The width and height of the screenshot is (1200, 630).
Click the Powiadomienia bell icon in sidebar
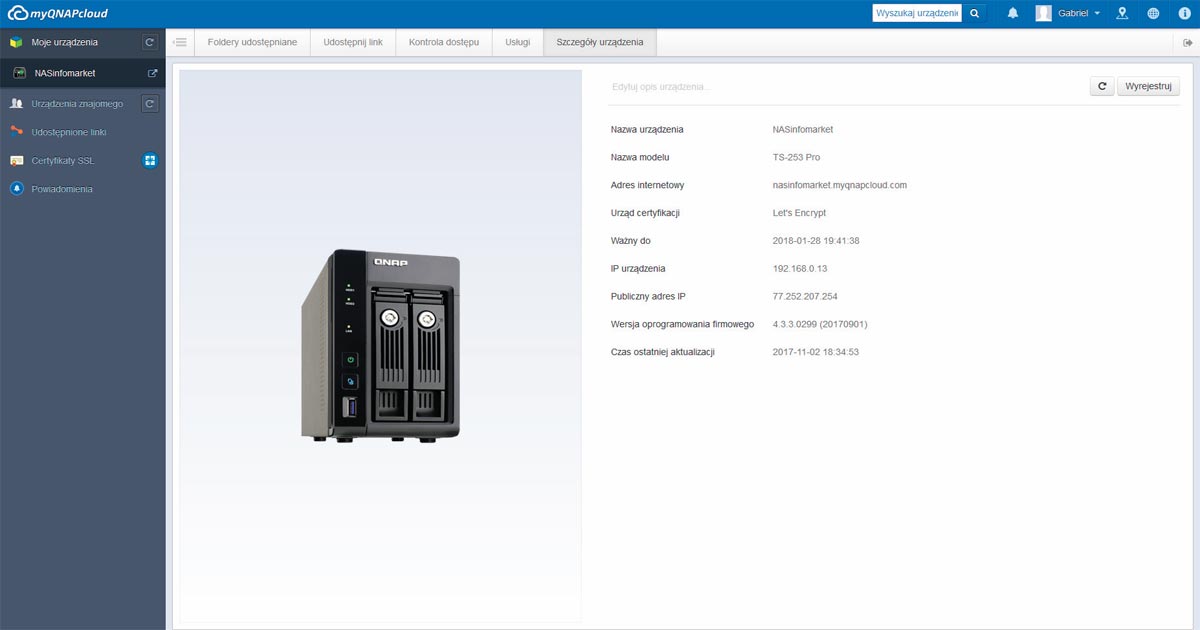coord(16,189)
